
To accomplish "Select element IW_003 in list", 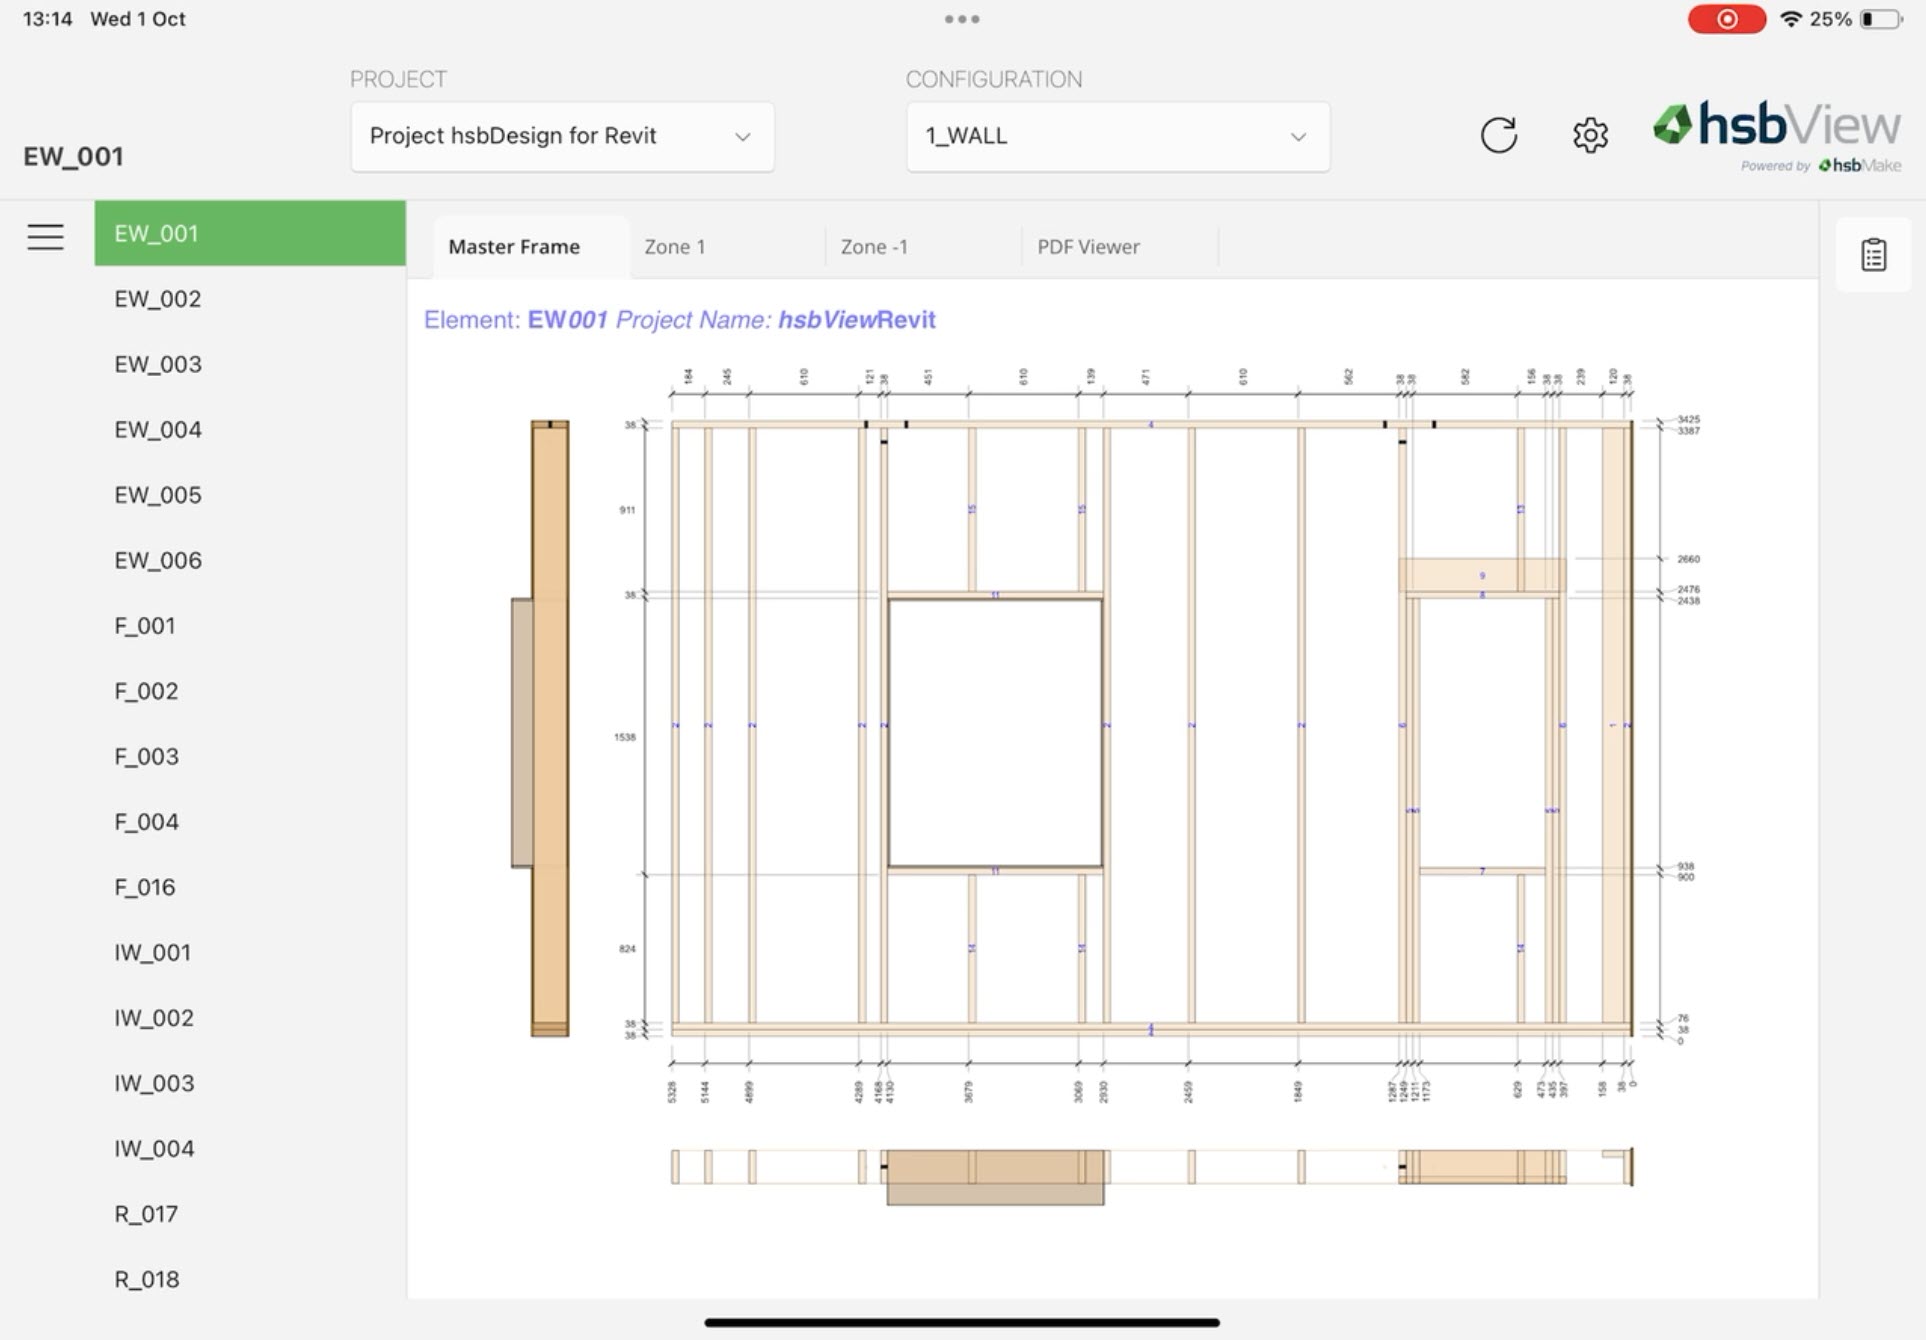I will [x=154, y=1083].
